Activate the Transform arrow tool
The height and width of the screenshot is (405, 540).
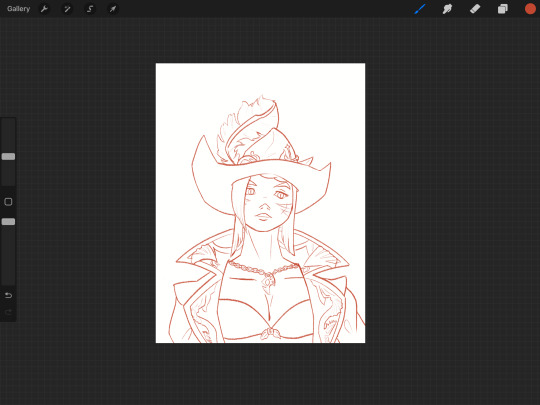(x=113, y=9)
